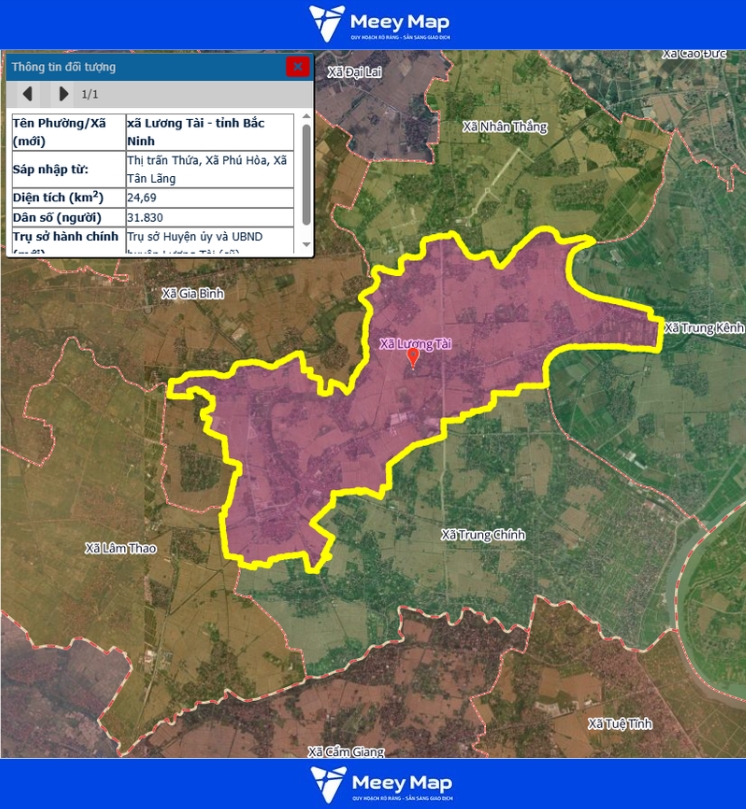Select Xã Đại Lai region label

355,72
